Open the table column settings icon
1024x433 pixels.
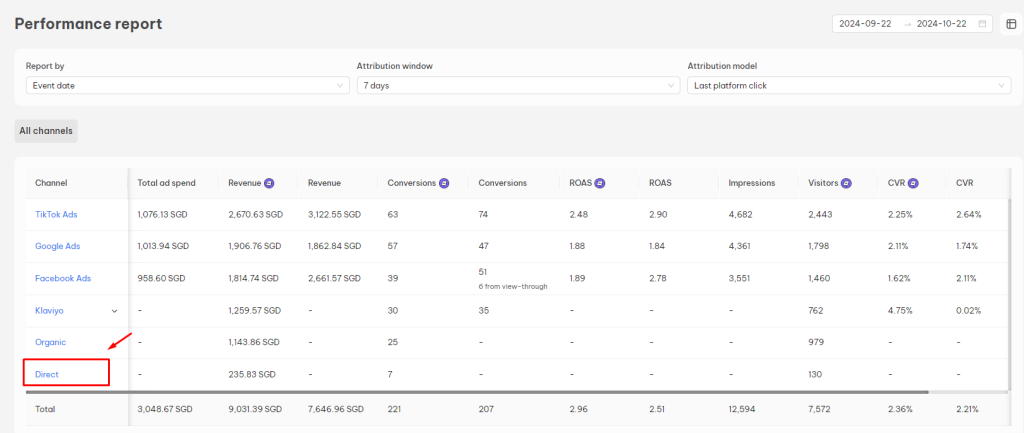[1011, 24]
